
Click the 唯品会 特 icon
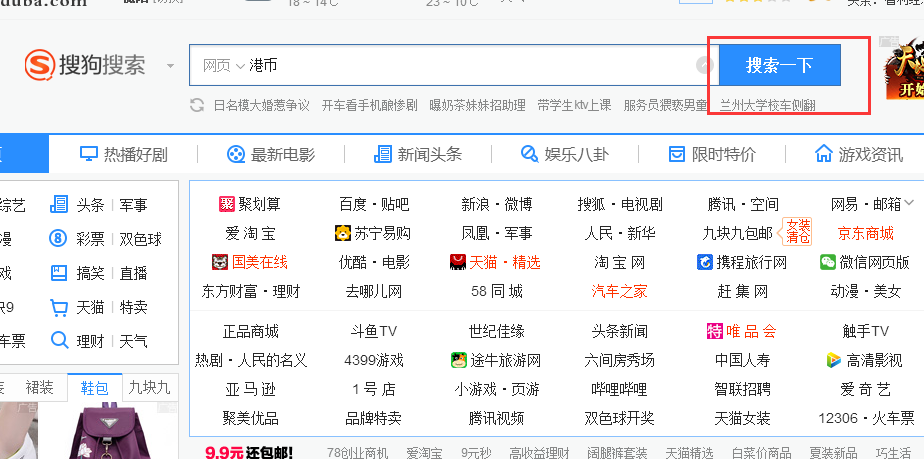click(x=715, y=331)
